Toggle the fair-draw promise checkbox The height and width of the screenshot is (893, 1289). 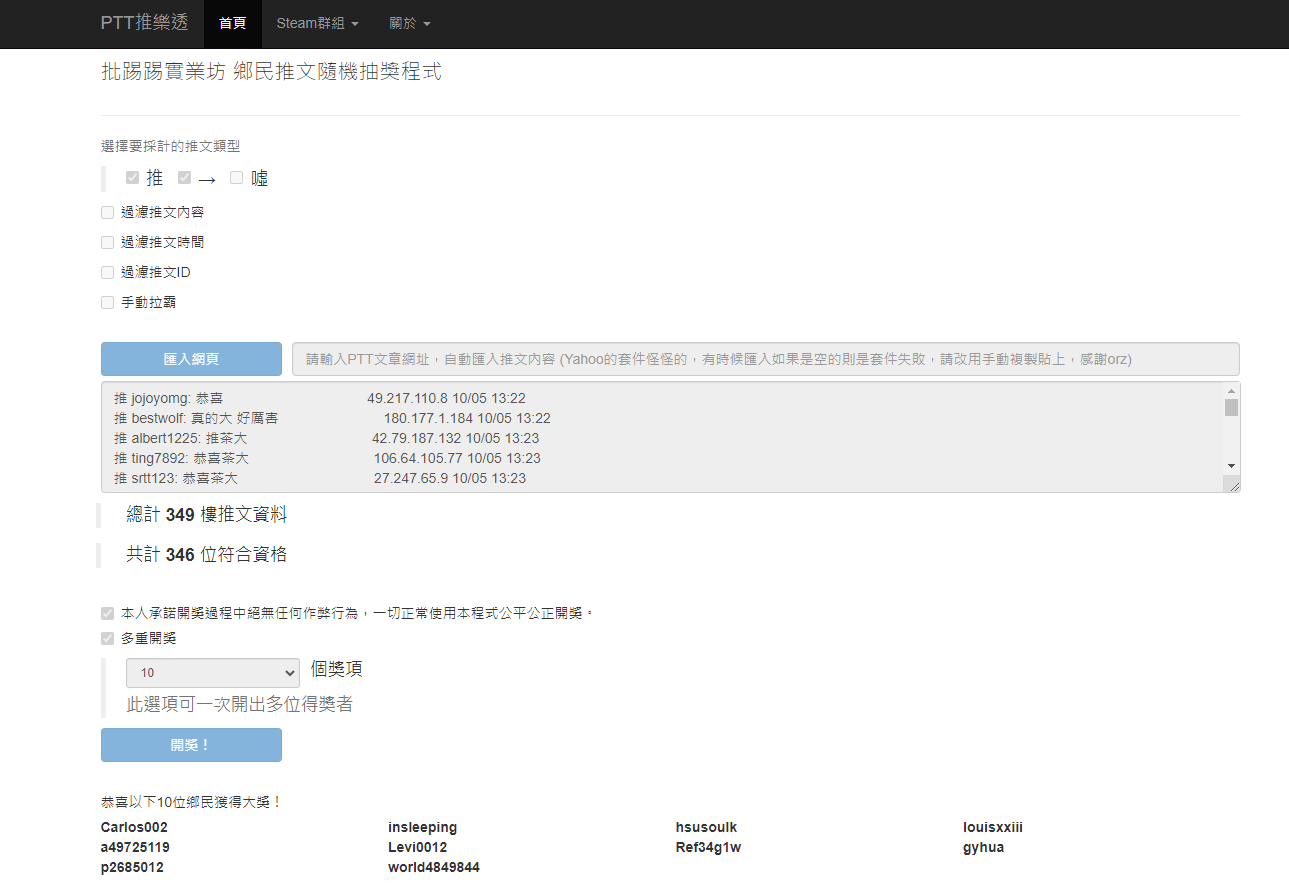click(107, 613)
